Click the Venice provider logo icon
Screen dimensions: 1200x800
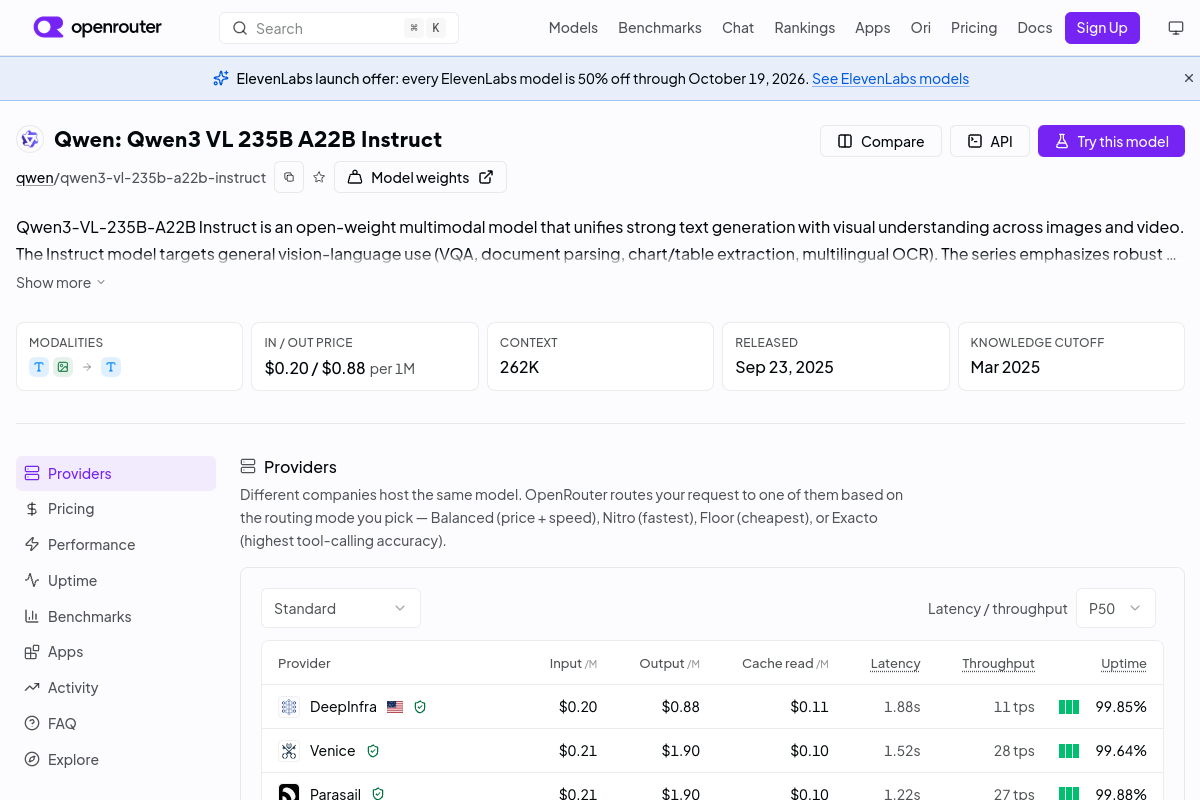(x=289, y=751)
